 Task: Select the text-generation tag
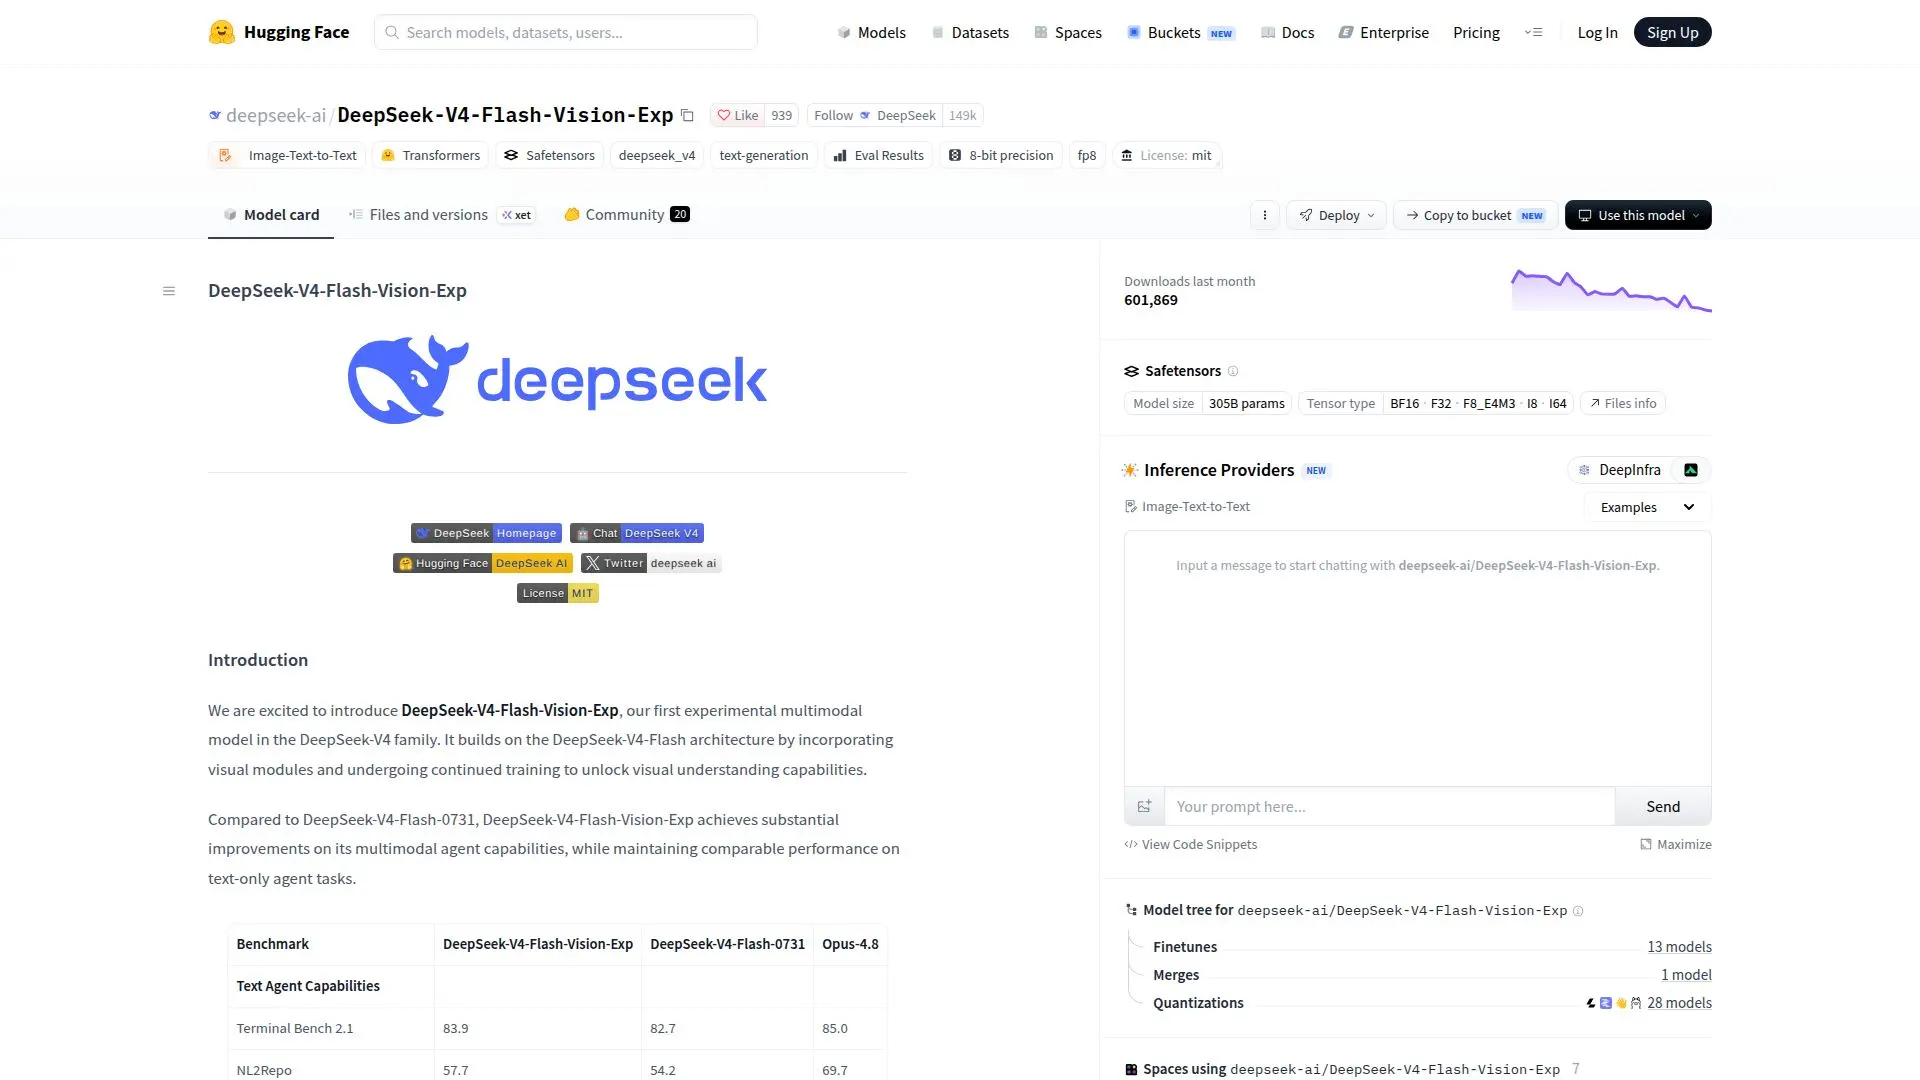pyautogui.click(x=764, y=155)
